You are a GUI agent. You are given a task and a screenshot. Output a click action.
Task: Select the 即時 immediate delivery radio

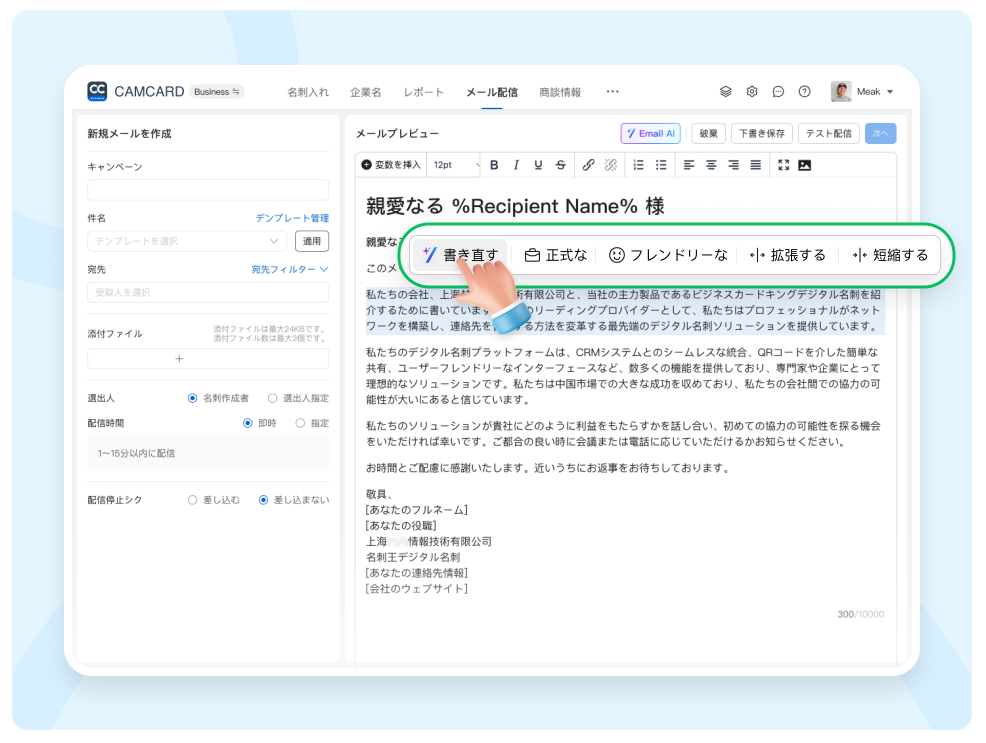coord(248,423)
